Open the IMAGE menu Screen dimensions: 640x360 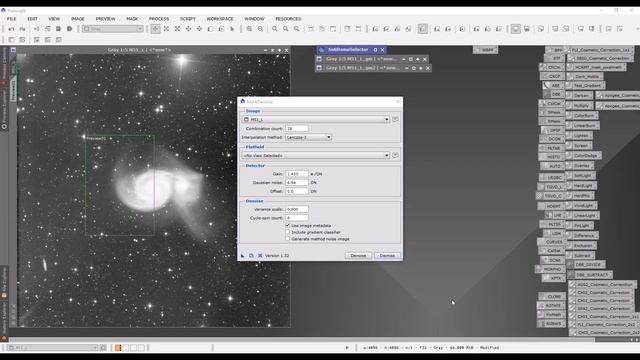pyautogui.click(x=78, y=19)
